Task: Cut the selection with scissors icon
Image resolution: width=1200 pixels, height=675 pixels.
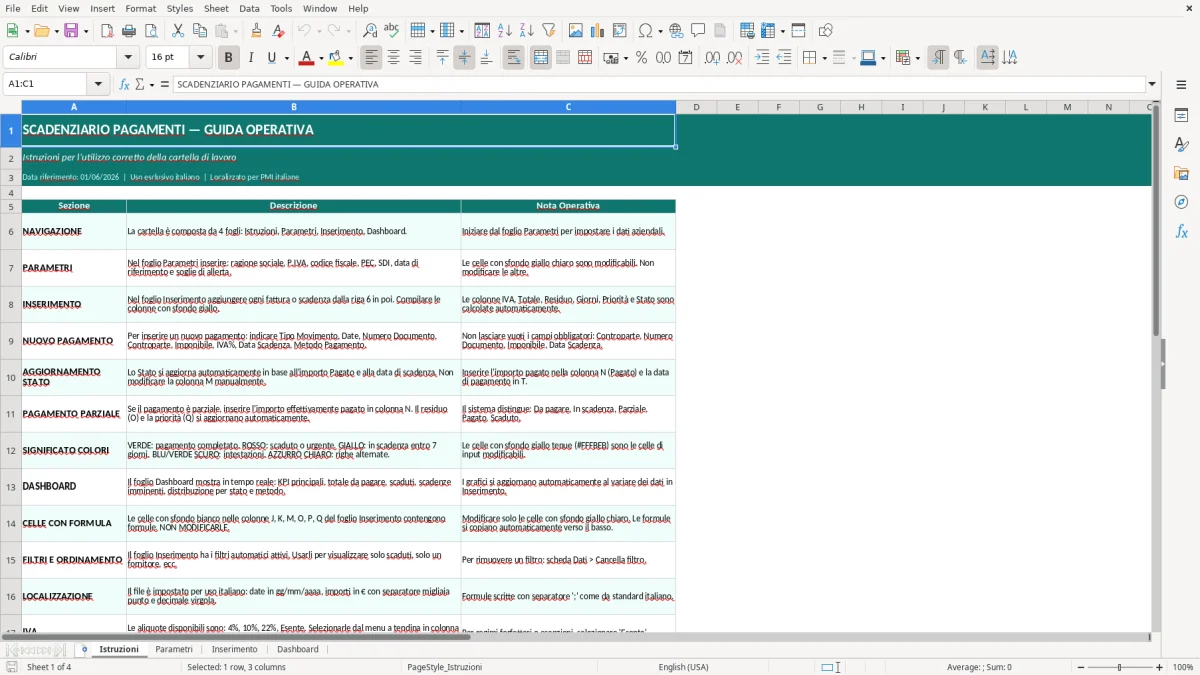Action: click(x=178, y=31)
